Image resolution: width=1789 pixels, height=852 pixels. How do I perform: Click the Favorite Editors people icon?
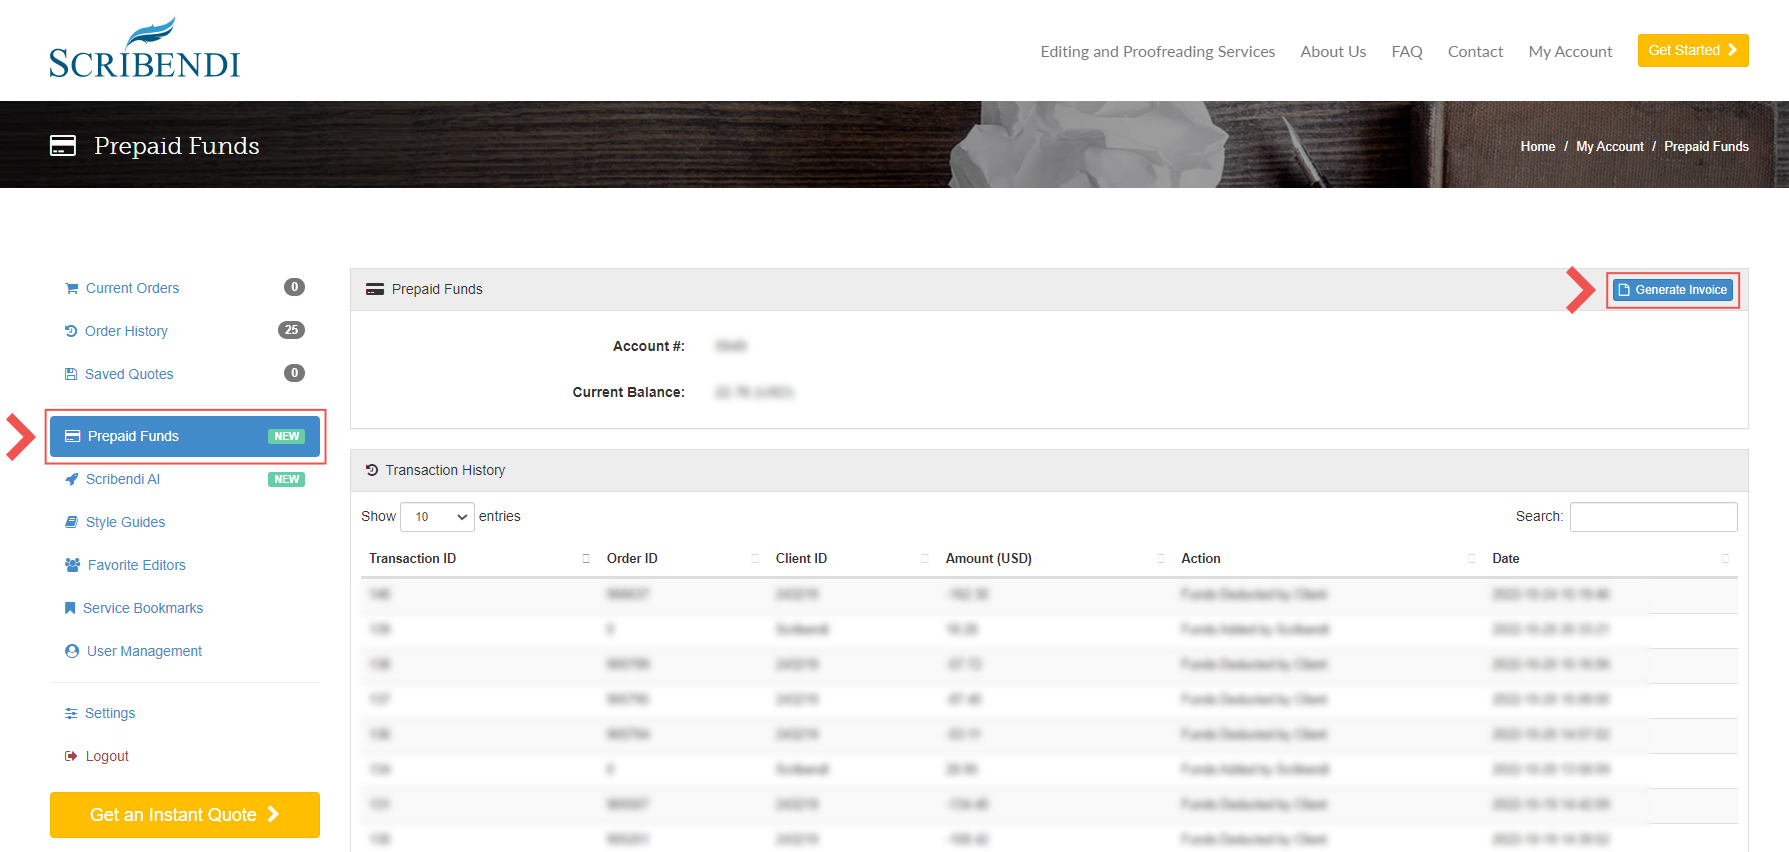[x=73, y=565]
